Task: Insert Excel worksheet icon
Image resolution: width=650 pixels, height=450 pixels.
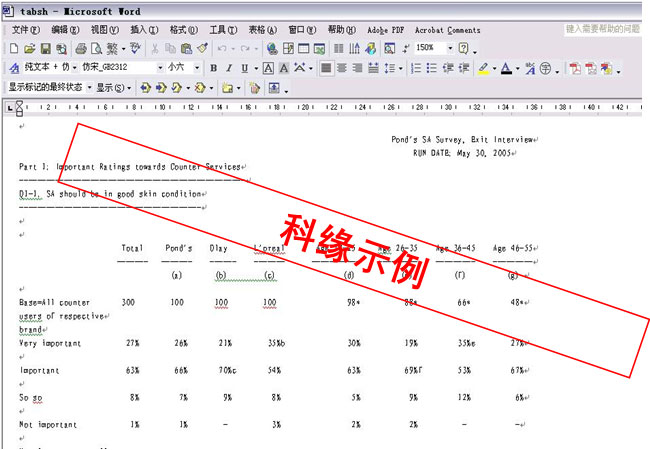Action: [x=320, y=48]
